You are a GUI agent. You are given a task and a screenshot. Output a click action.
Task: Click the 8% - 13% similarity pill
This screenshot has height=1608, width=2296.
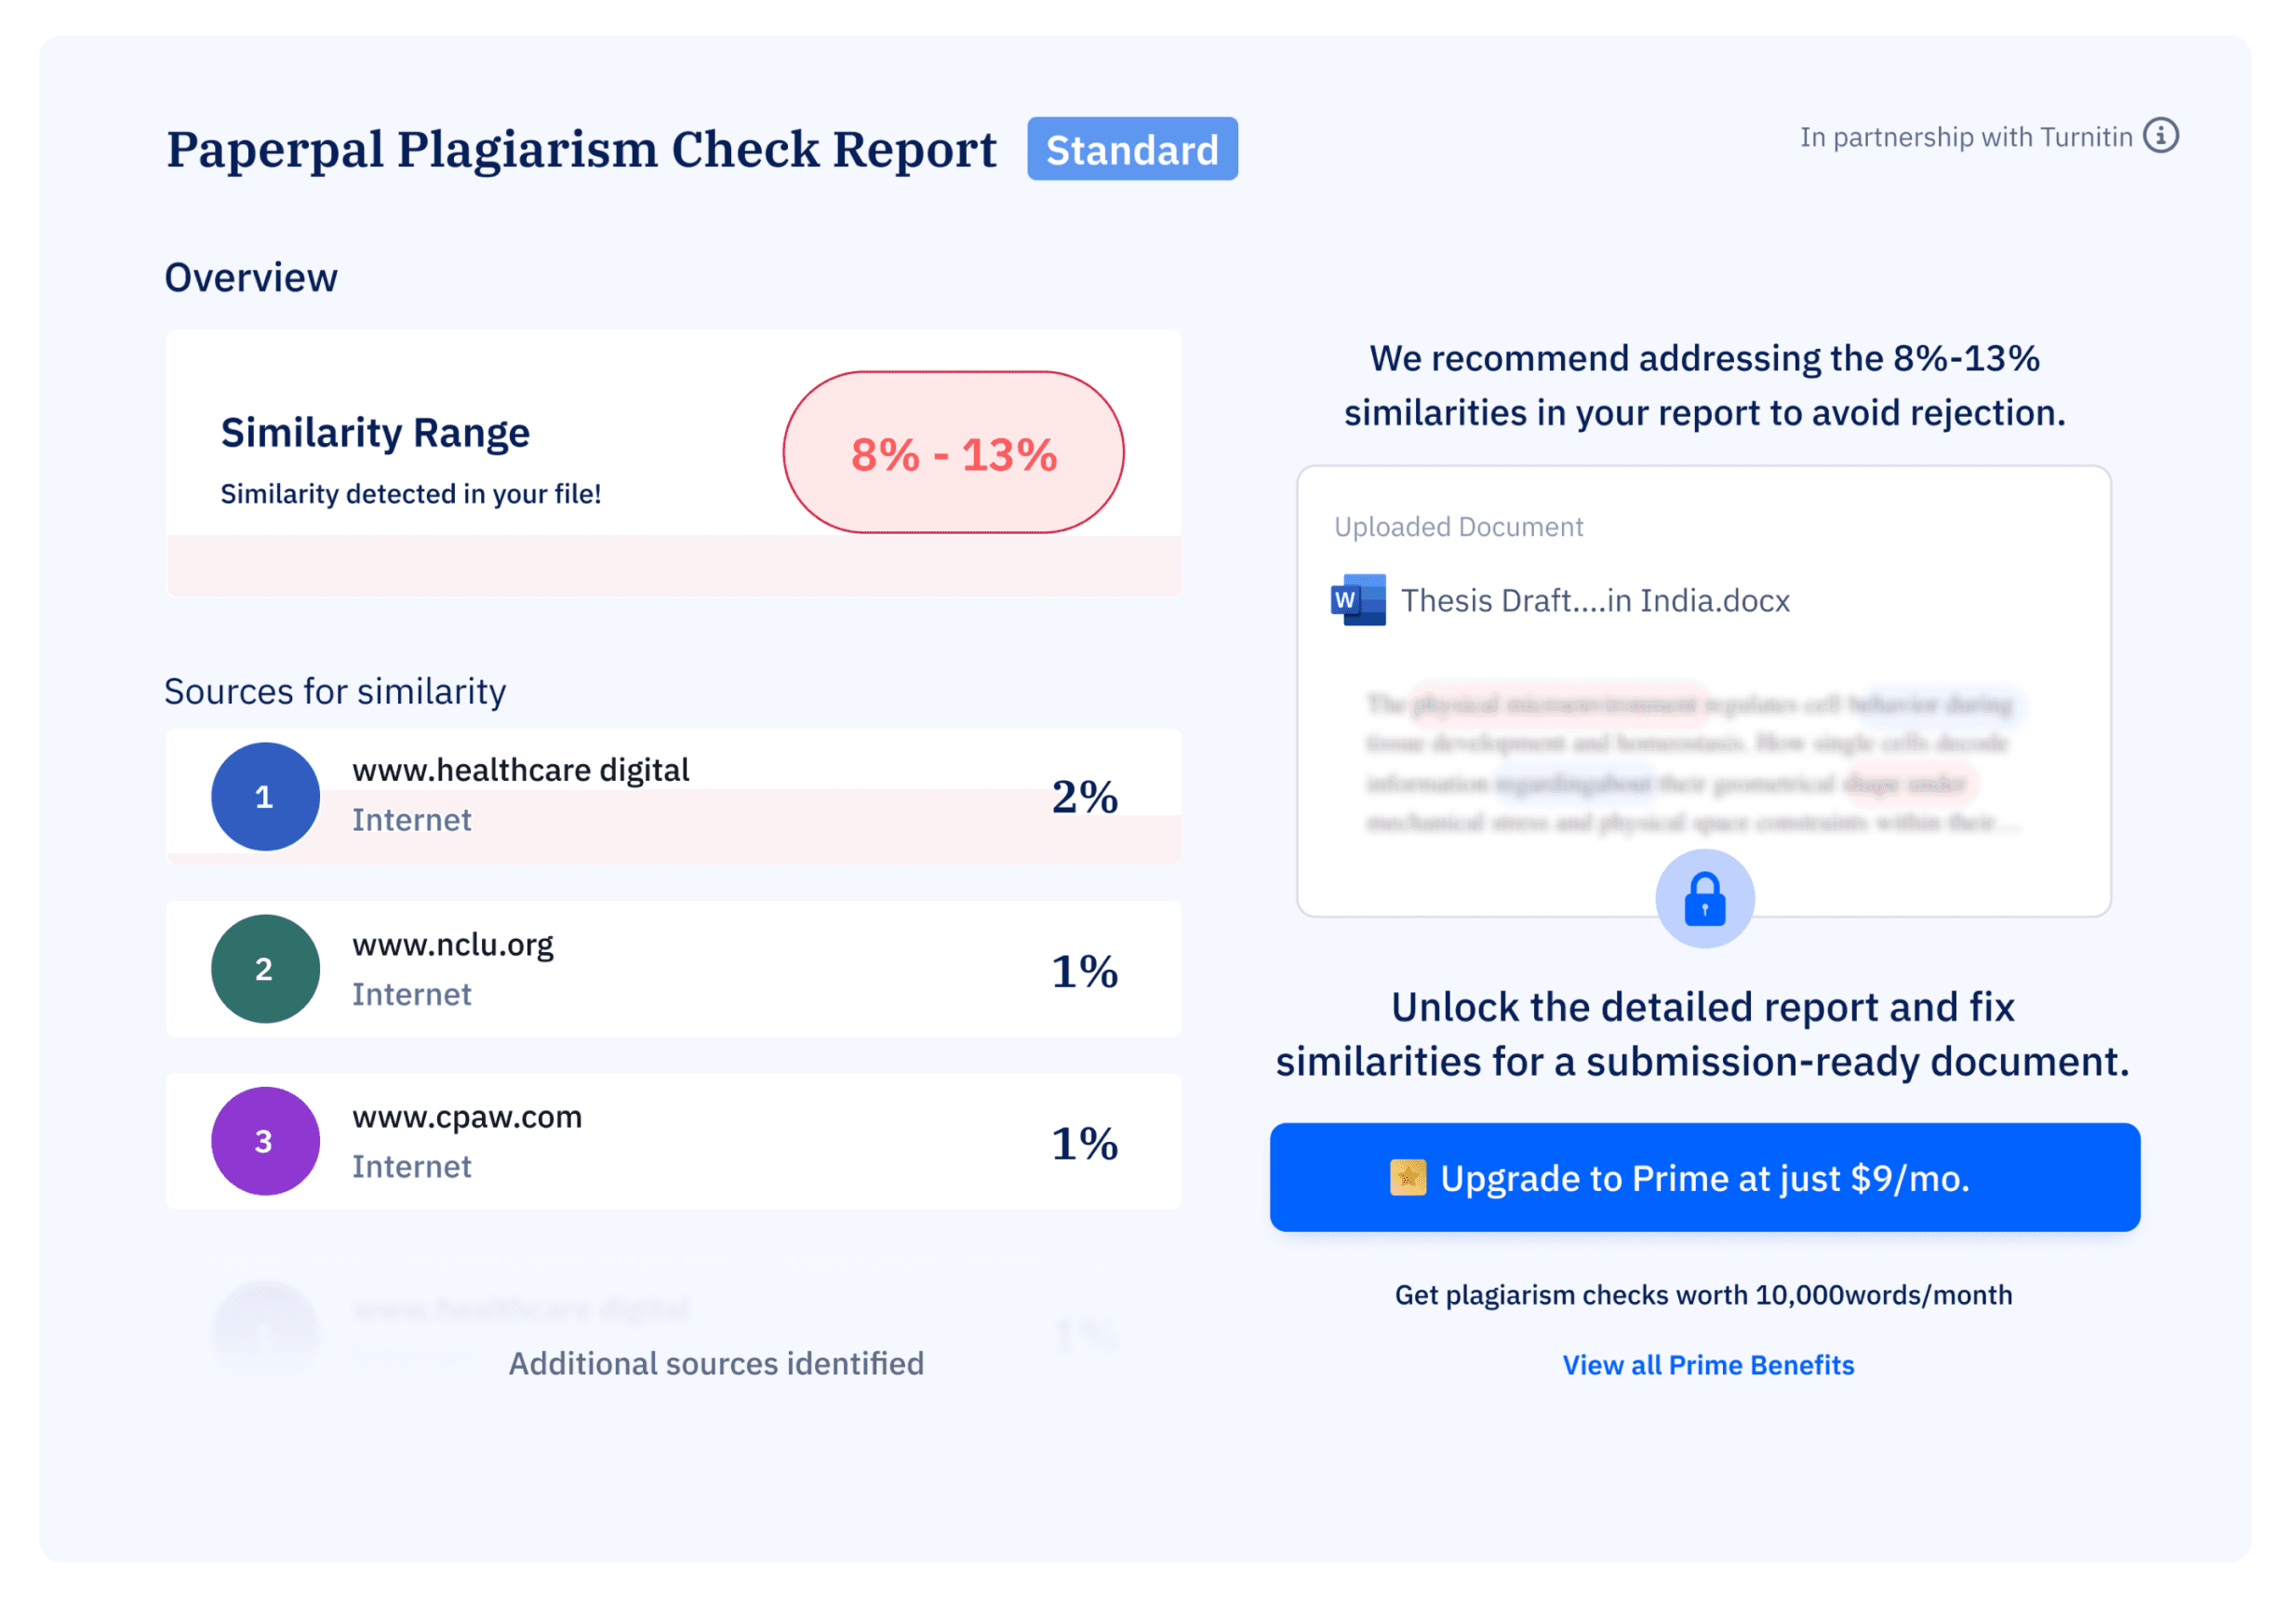tap(953, 453)
